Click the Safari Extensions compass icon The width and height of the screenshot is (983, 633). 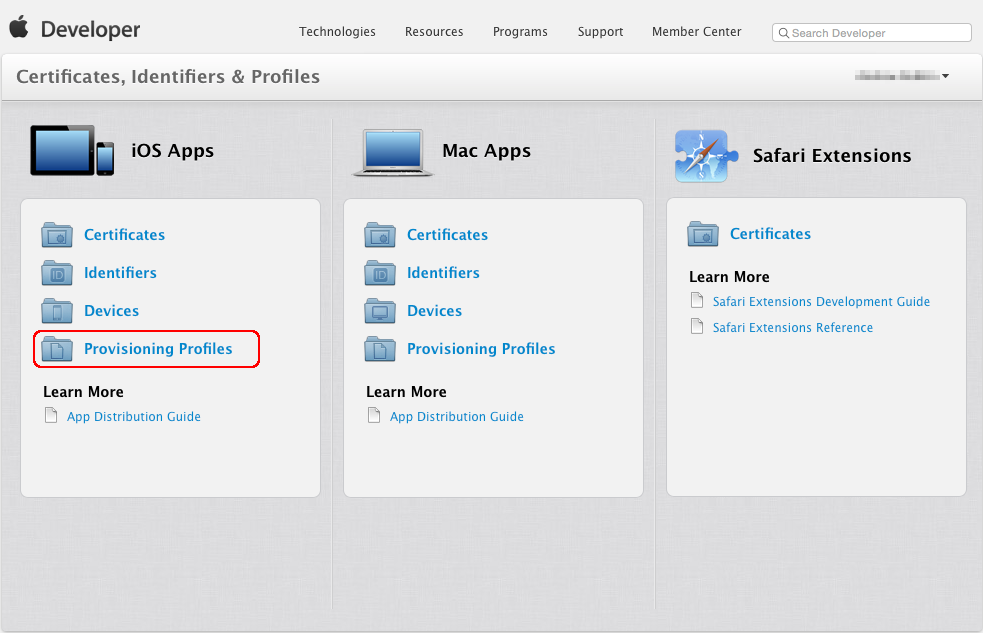coord(703,156)
